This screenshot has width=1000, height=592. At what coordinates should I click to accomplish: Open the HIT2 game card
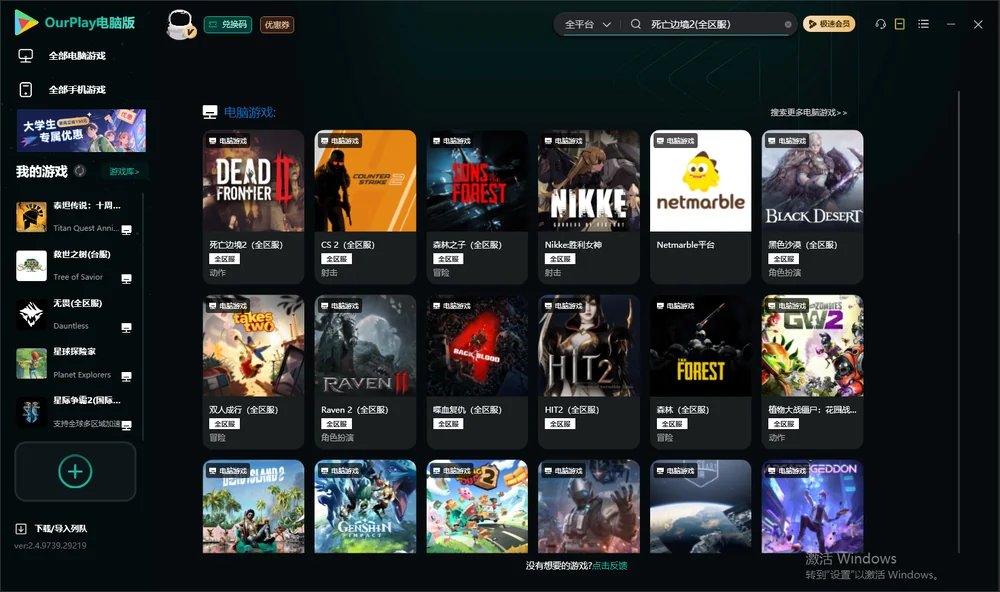589,371
